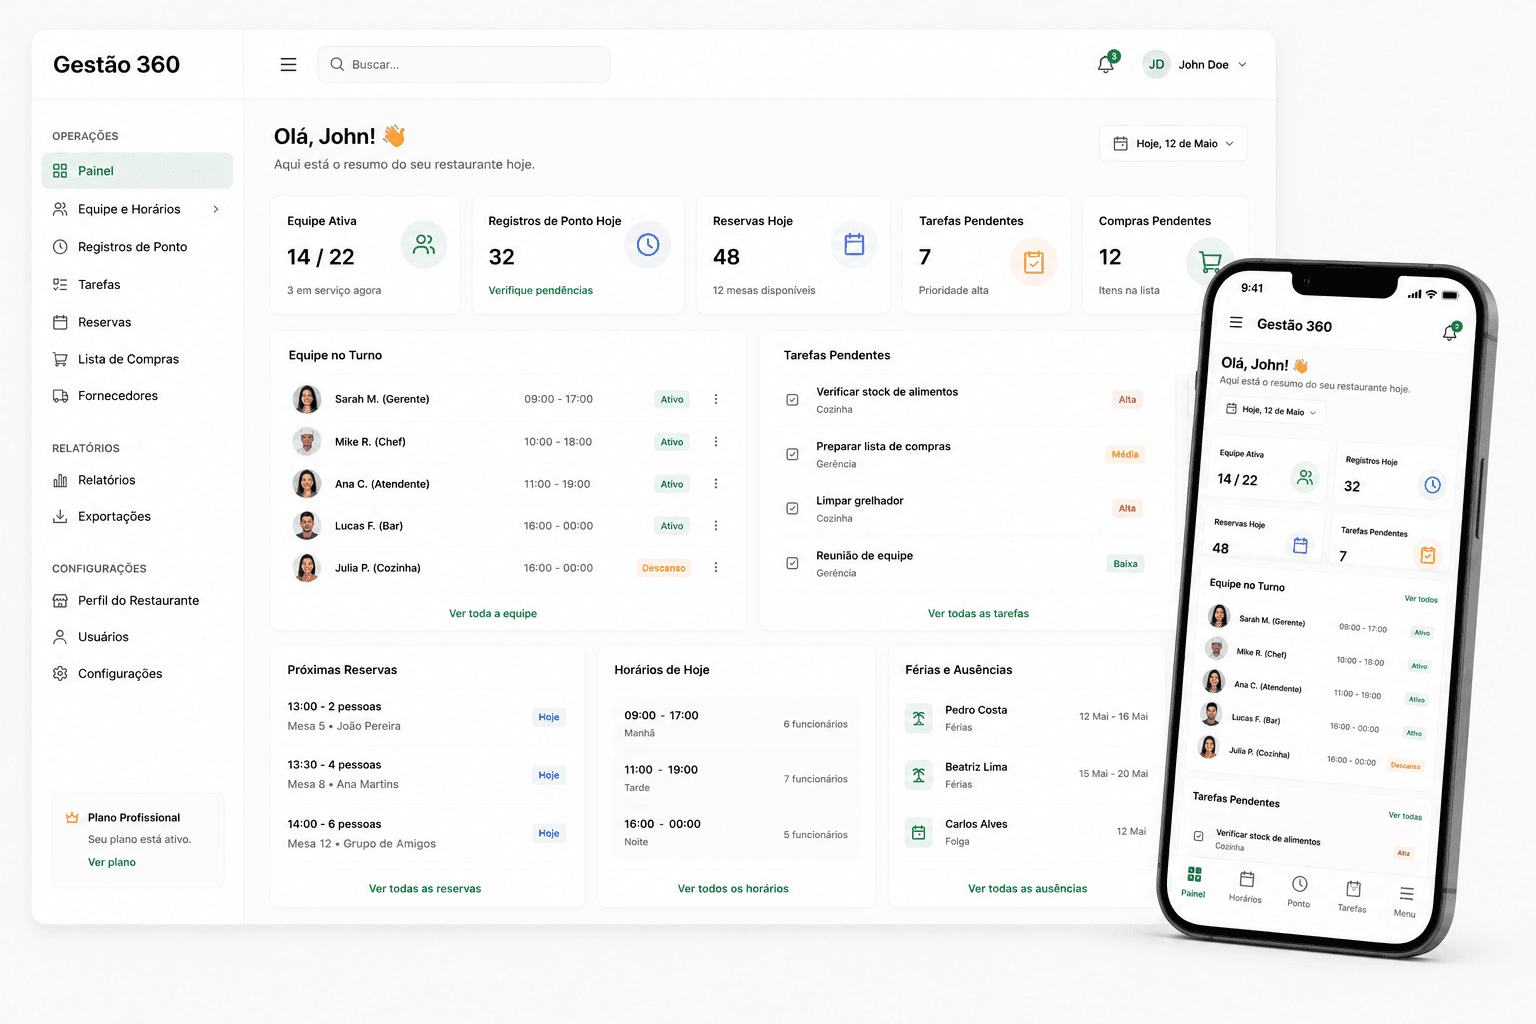Open options menu for Sarah M. row
The width and height of the screenshot is (1536, 1024).
coord(716,399)
